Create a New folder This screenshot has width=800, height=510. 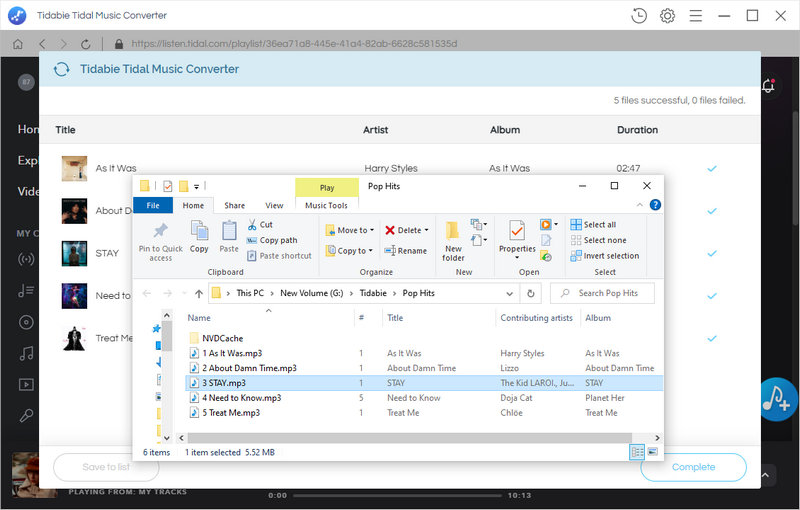(x=453, y=241)
